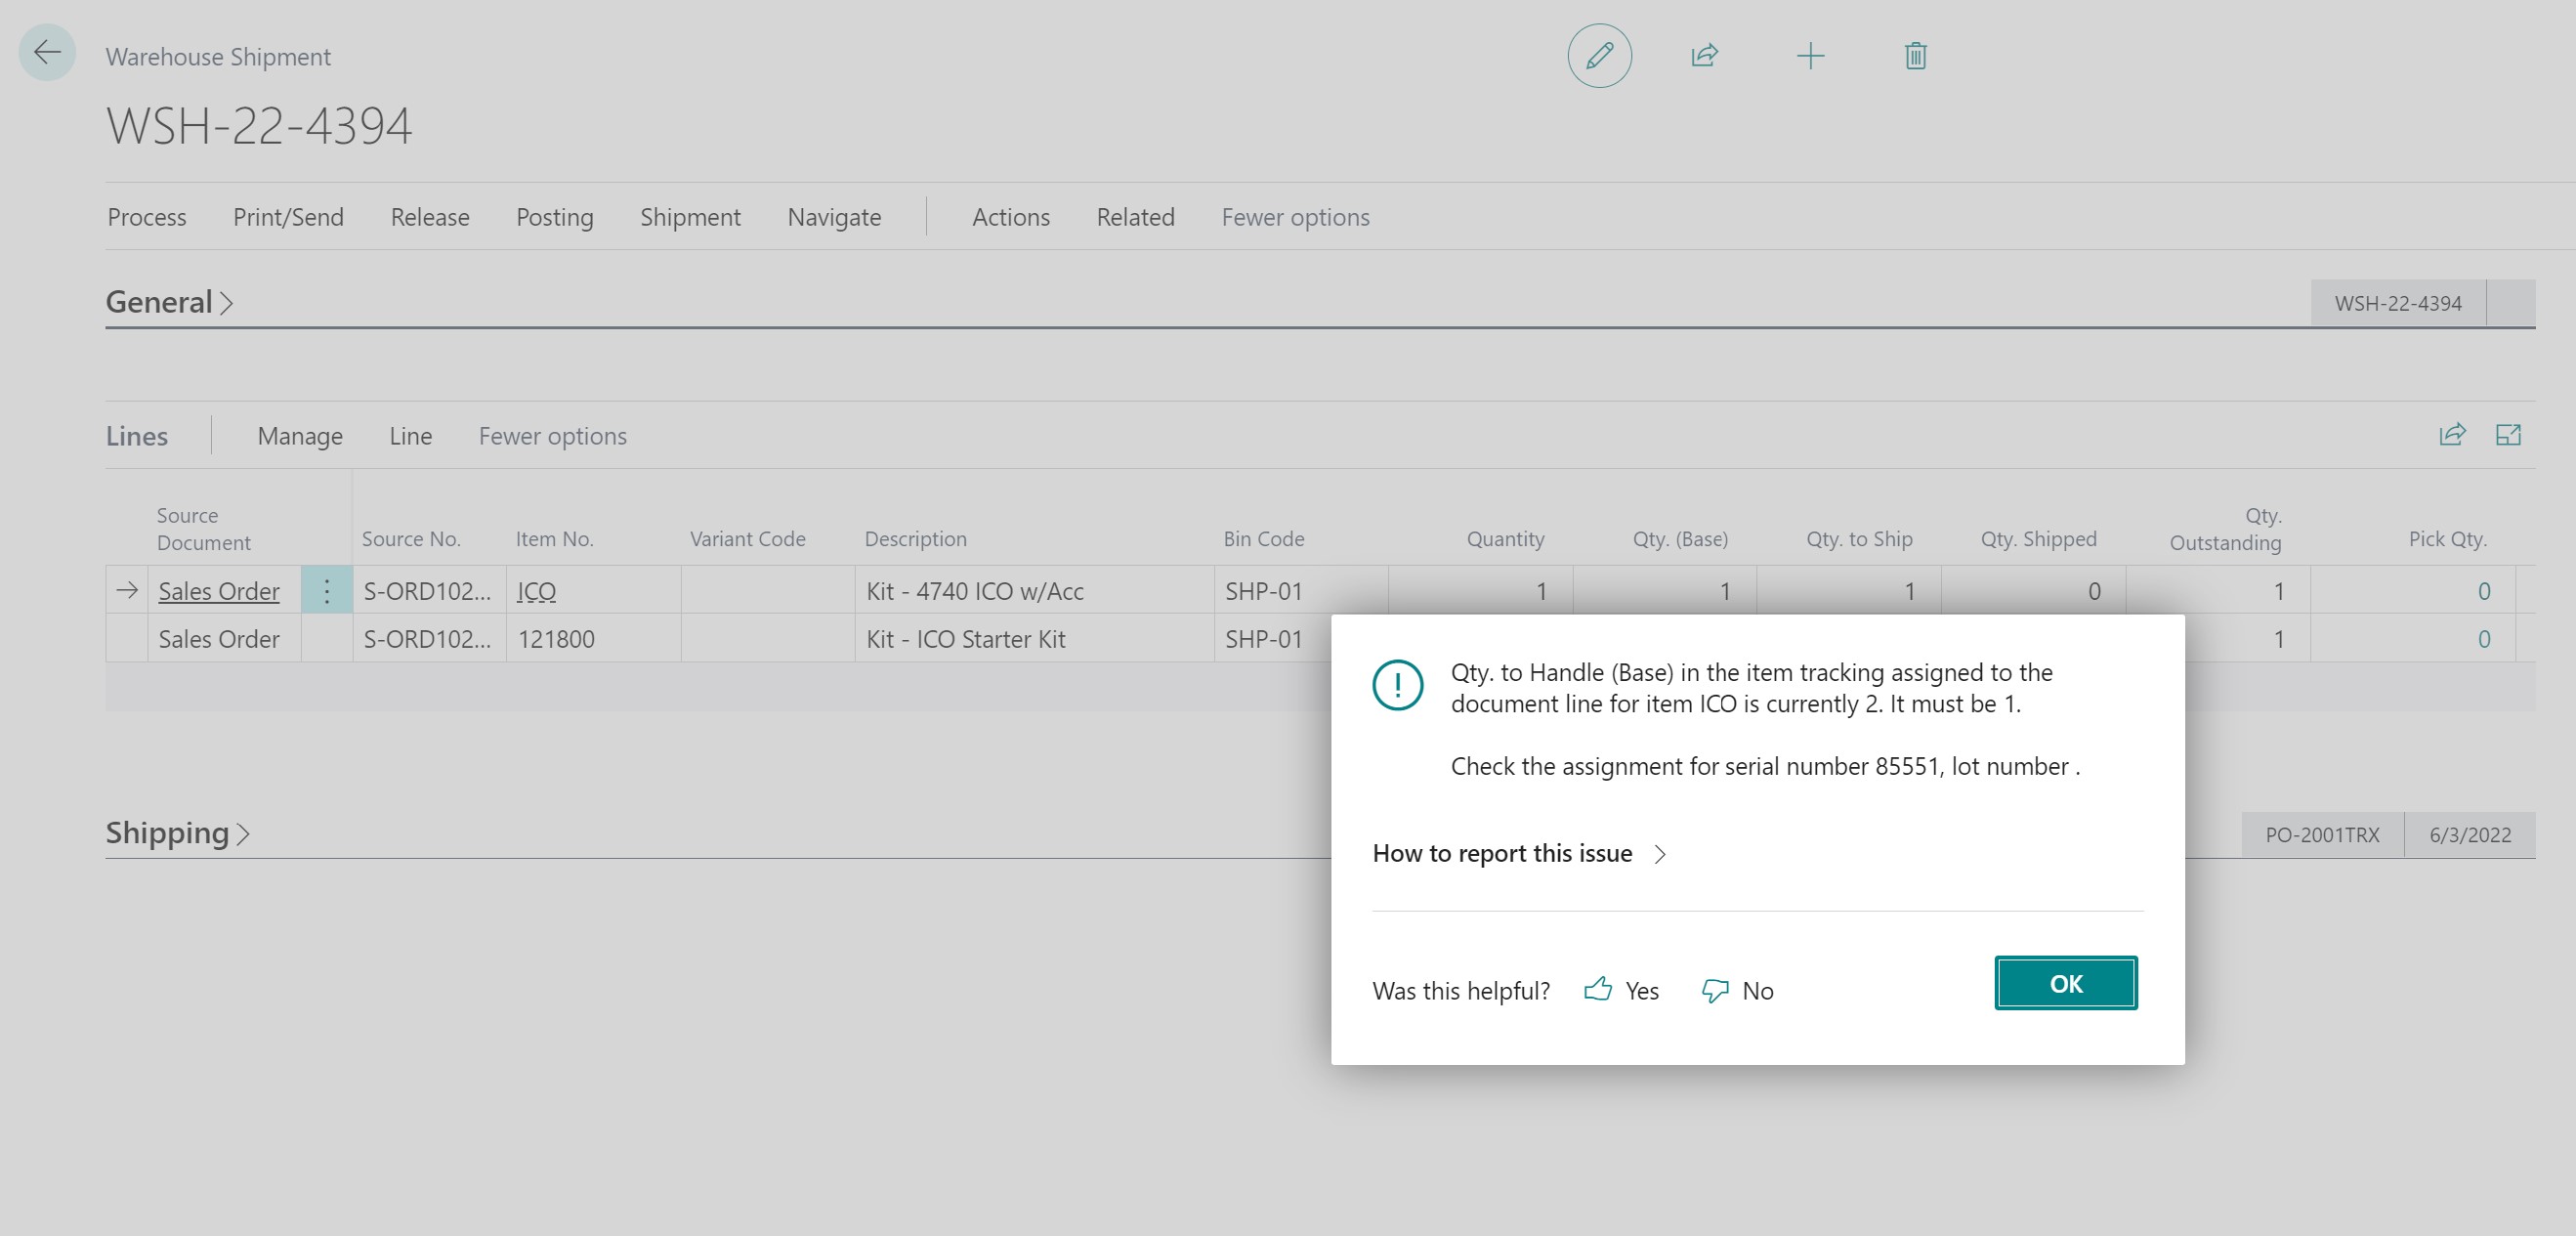
Task: Click the trash delete icon
Action: pos(1915,56)
